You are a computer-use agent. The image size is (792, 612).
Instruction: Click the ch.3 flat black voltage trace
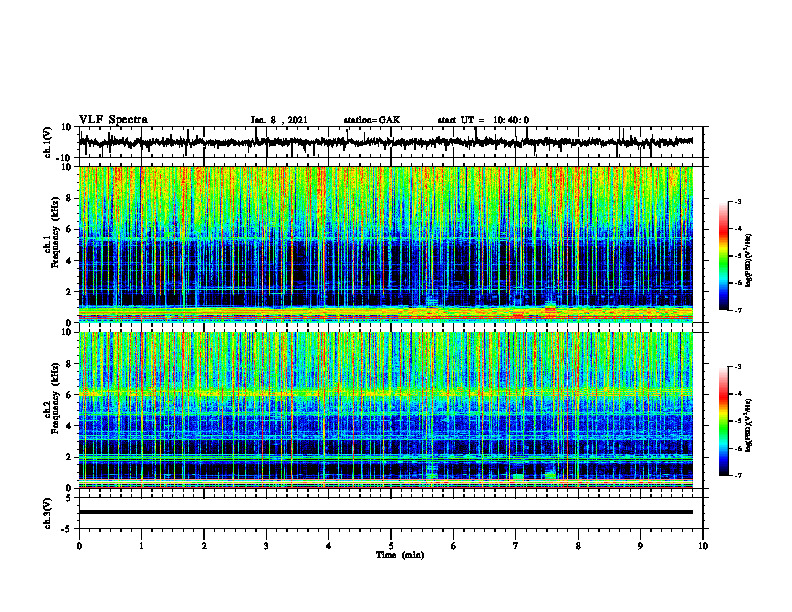[386, 512]
